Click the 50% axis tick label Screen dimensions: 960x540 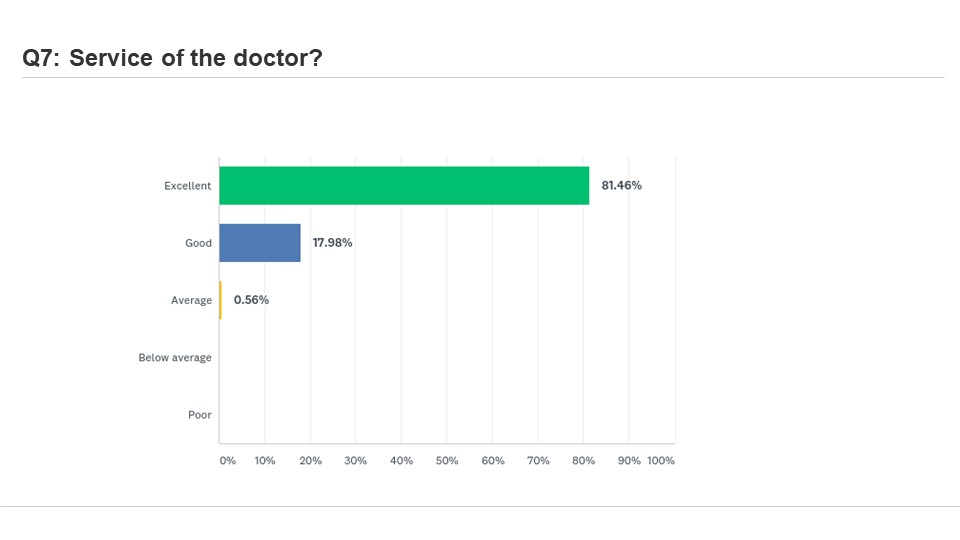[x=447, y=460]
